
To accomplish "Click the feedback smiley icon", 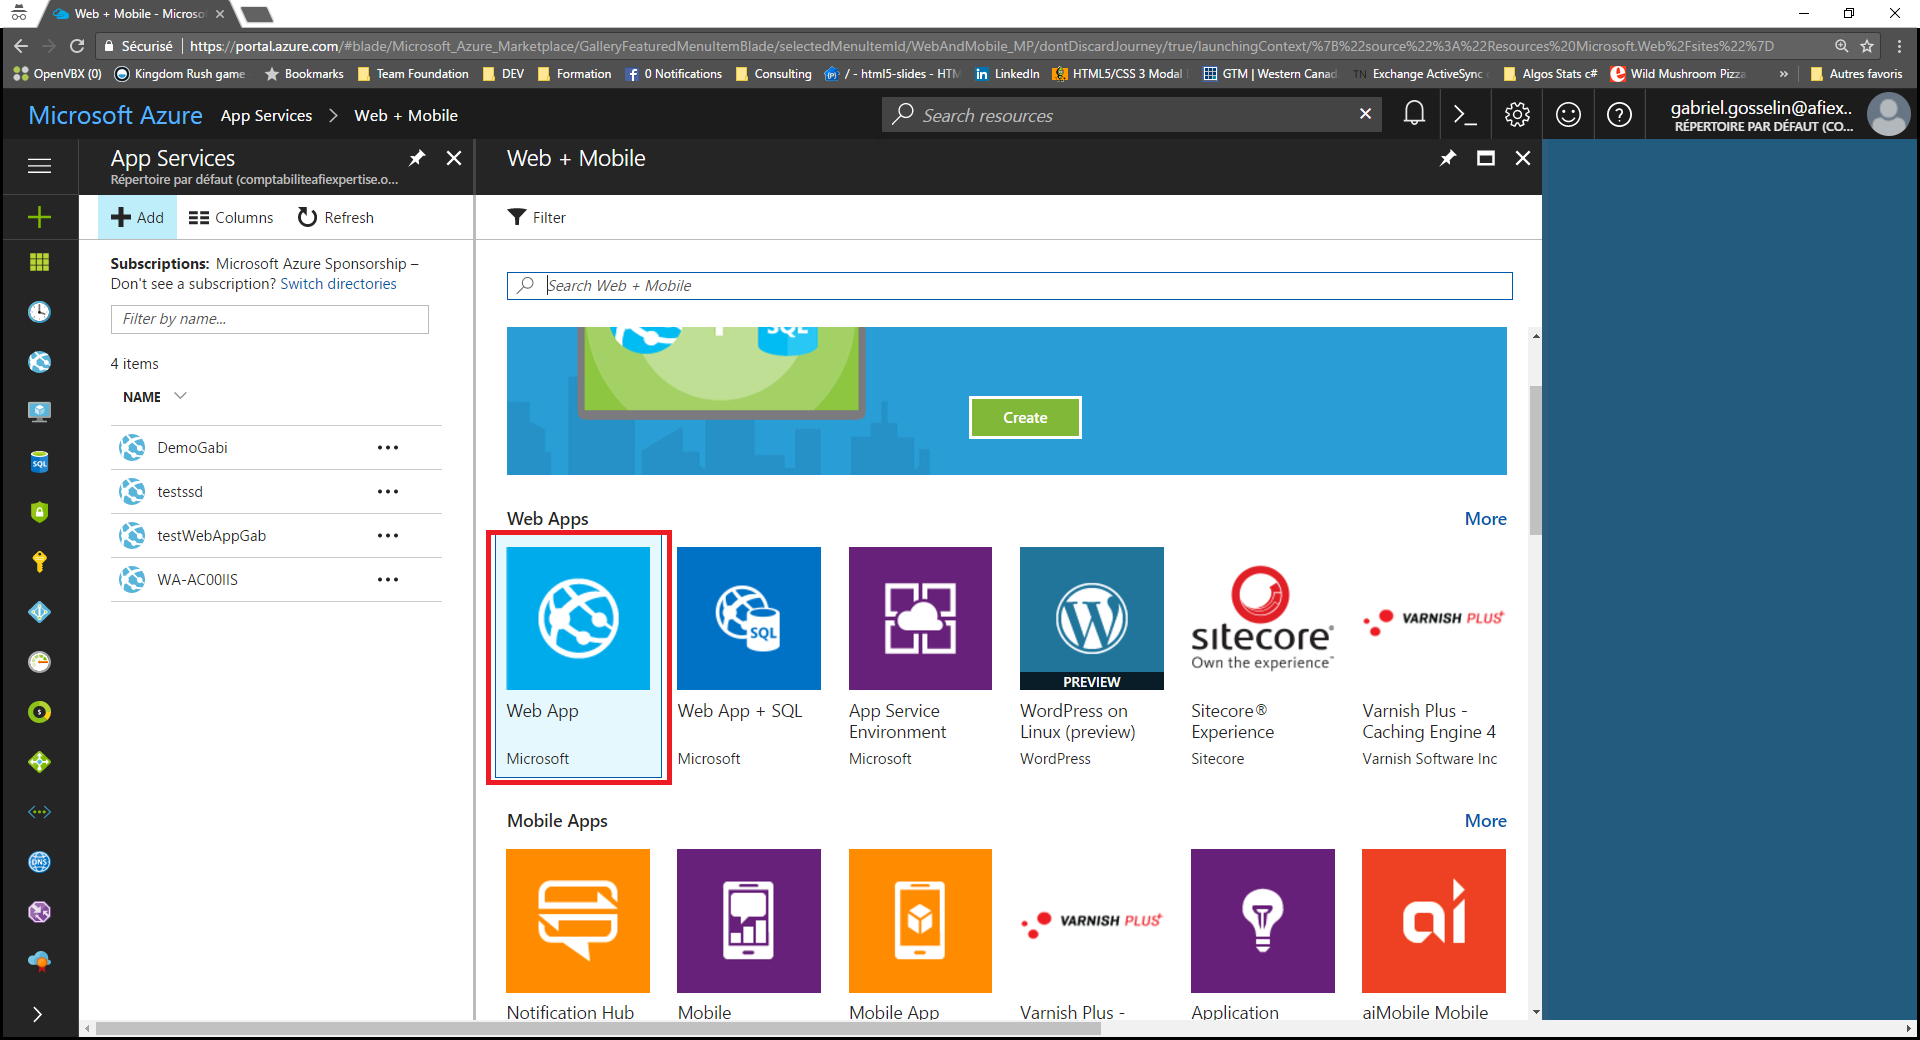I will (x=1568, y=115).
